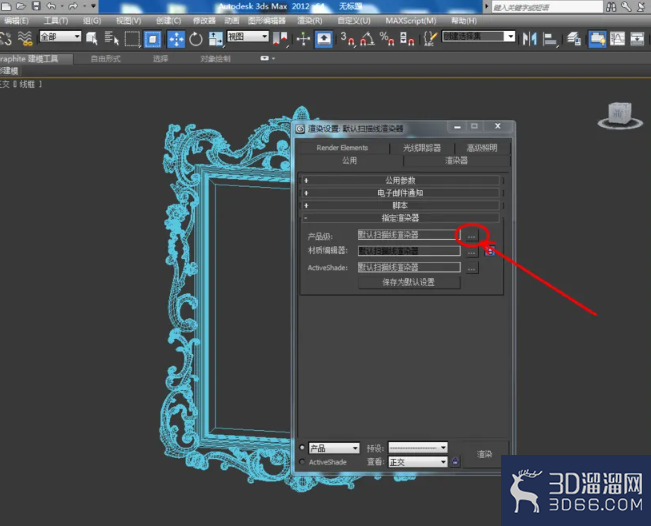The image size is (651, 526).
Task: Click the ... button to choose 产品级 renderer
Action: click(471, 235)
